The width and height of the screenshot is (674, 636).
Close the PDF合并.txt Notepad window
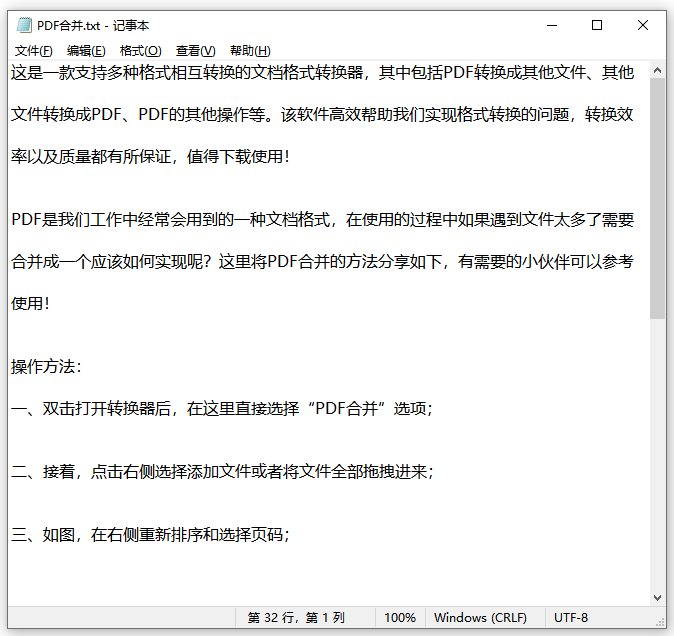(x=643, y=25)
